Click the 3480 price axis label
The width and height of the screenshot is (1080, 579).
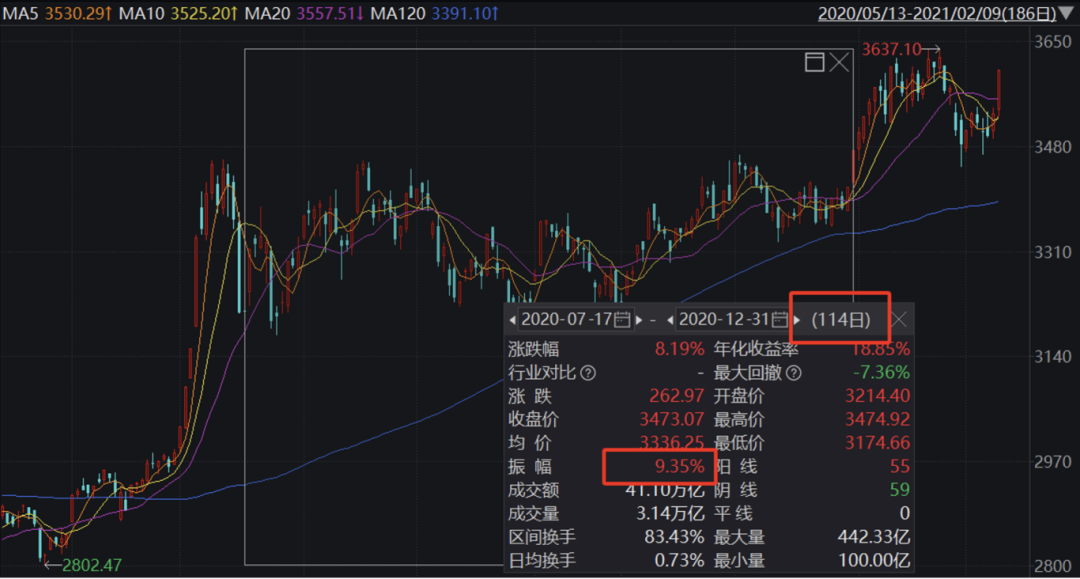tap(1053, 147)
